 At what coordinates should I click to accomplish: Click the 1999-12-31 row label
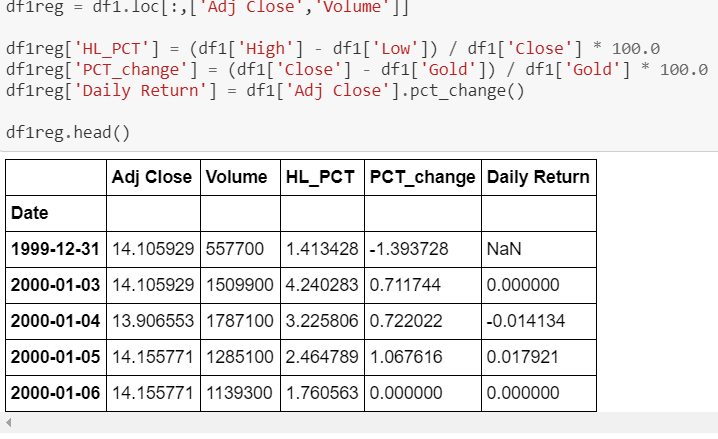click(x=55, y=249)
